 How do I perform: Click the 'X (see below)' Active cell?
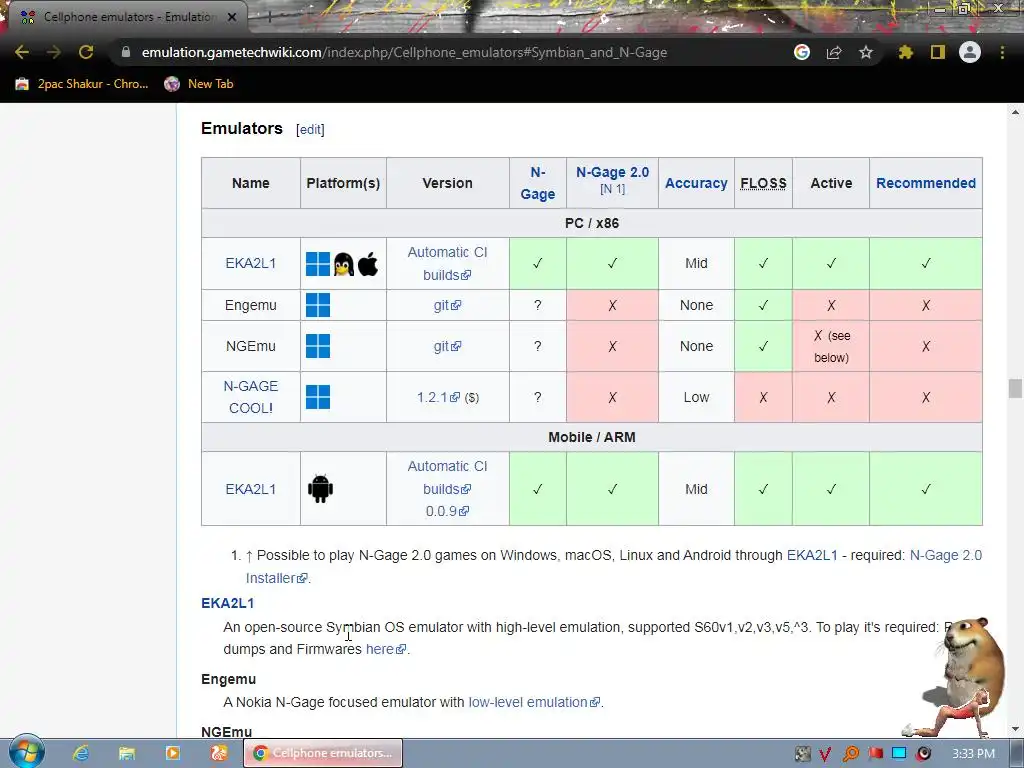tap(831, 346)
